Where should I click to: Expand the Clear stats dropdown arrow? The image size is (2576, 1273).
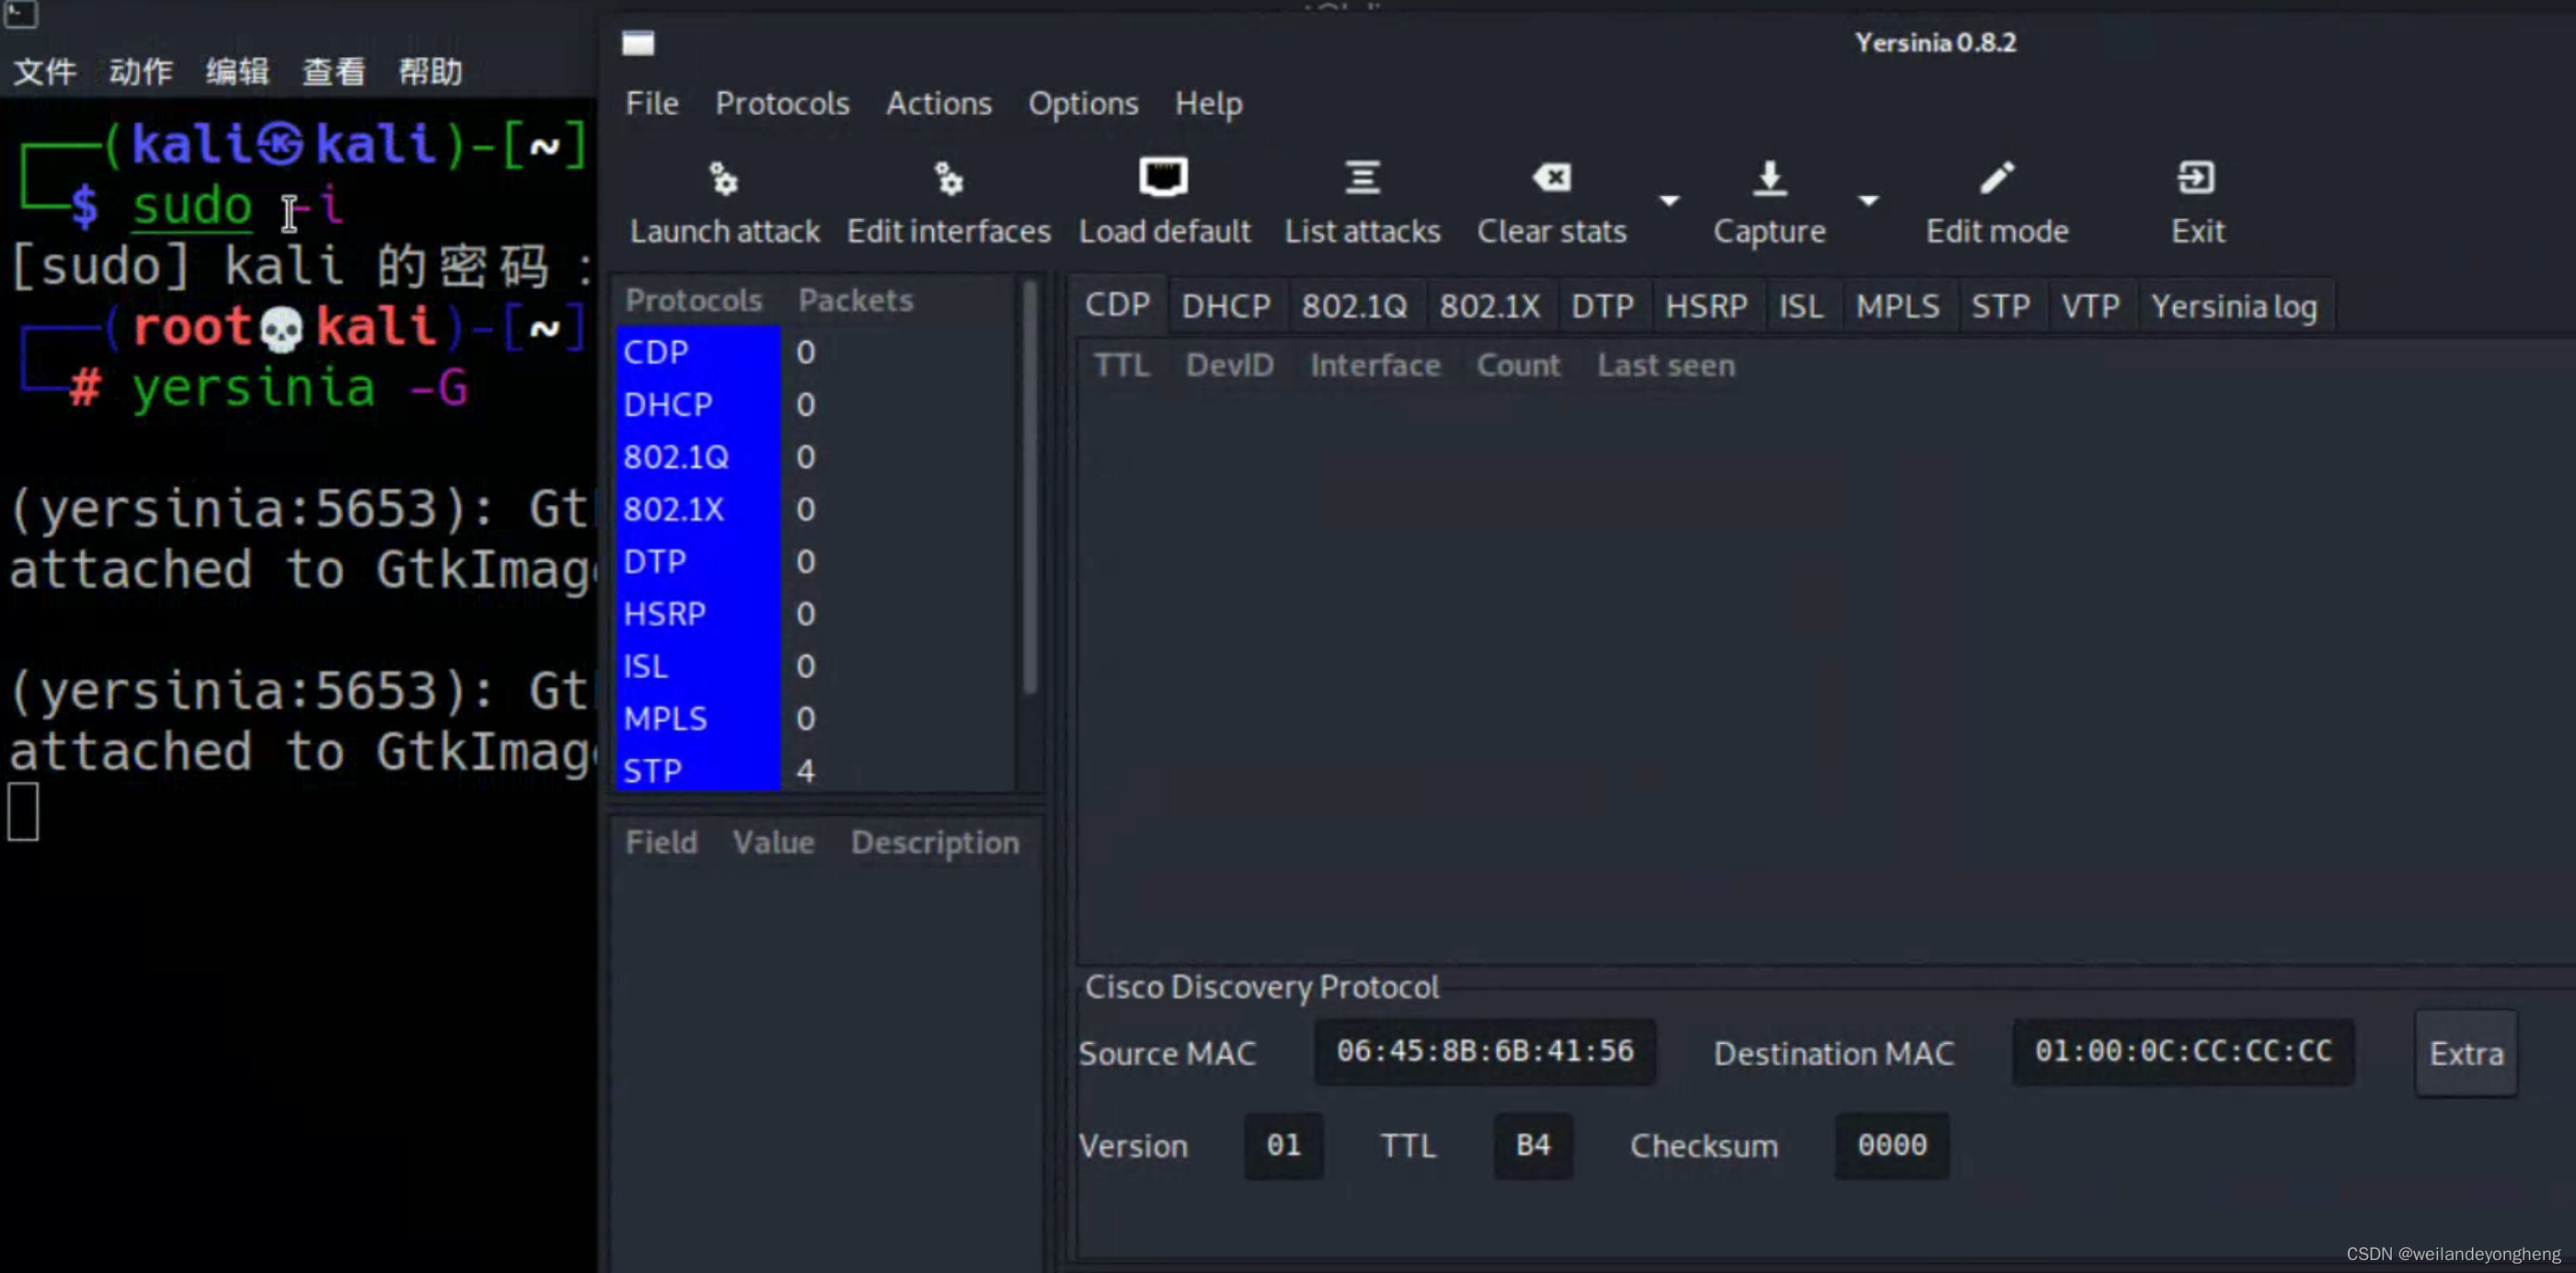1669,201
